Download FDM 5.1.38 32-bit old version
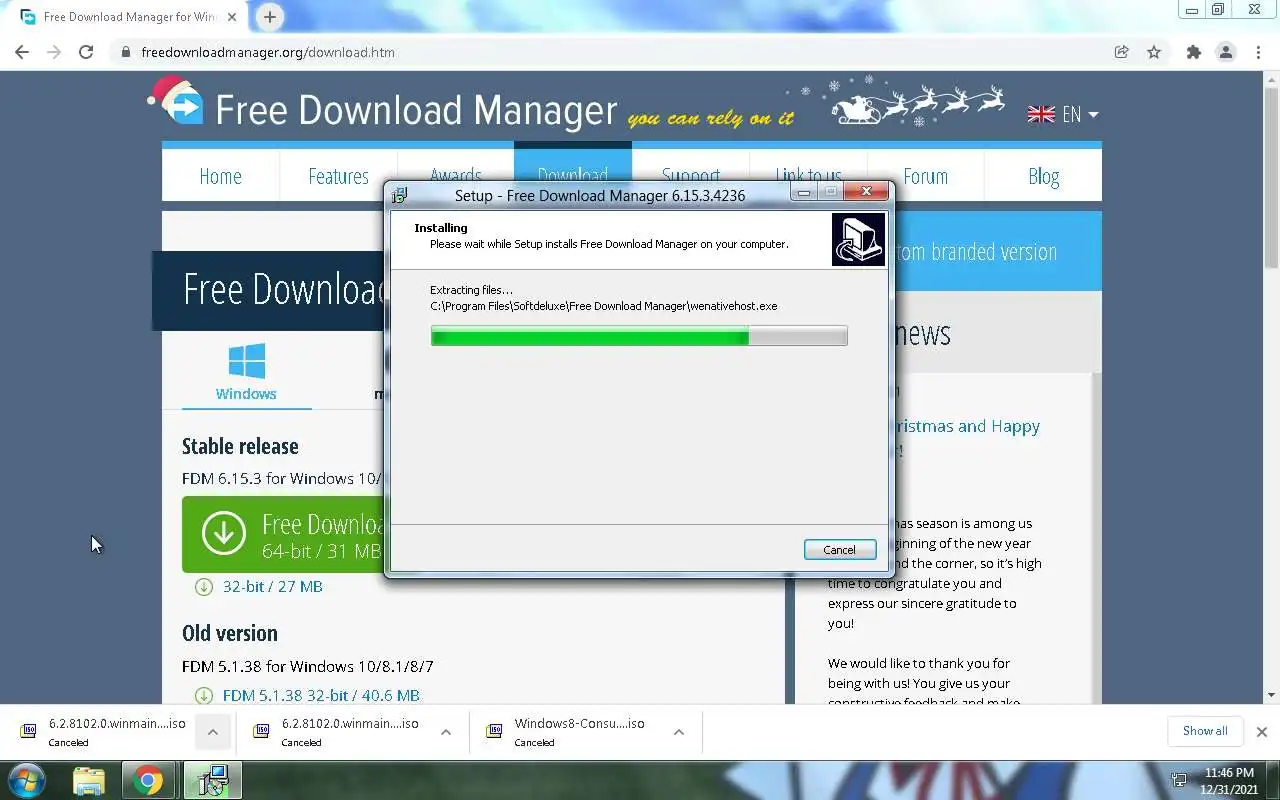This screenshot has height=800, width=1280. point(320,695)
